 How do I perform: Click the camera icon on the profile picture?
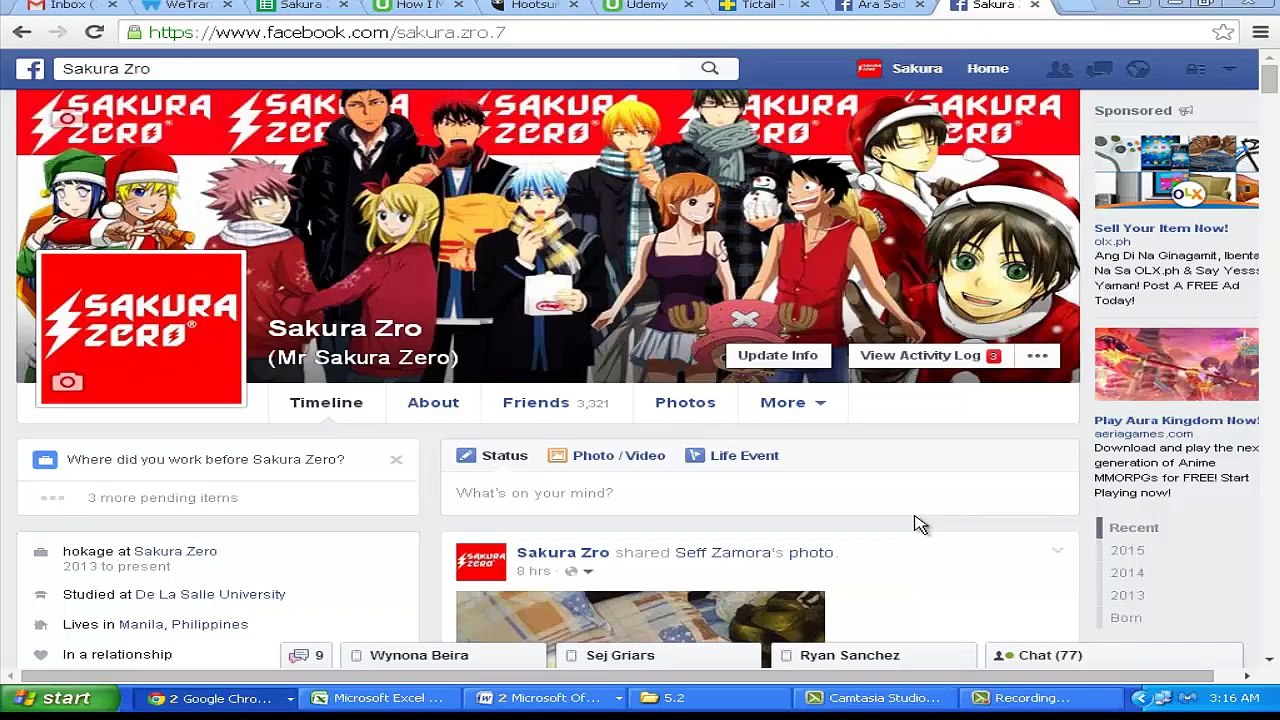click(67, 382)
